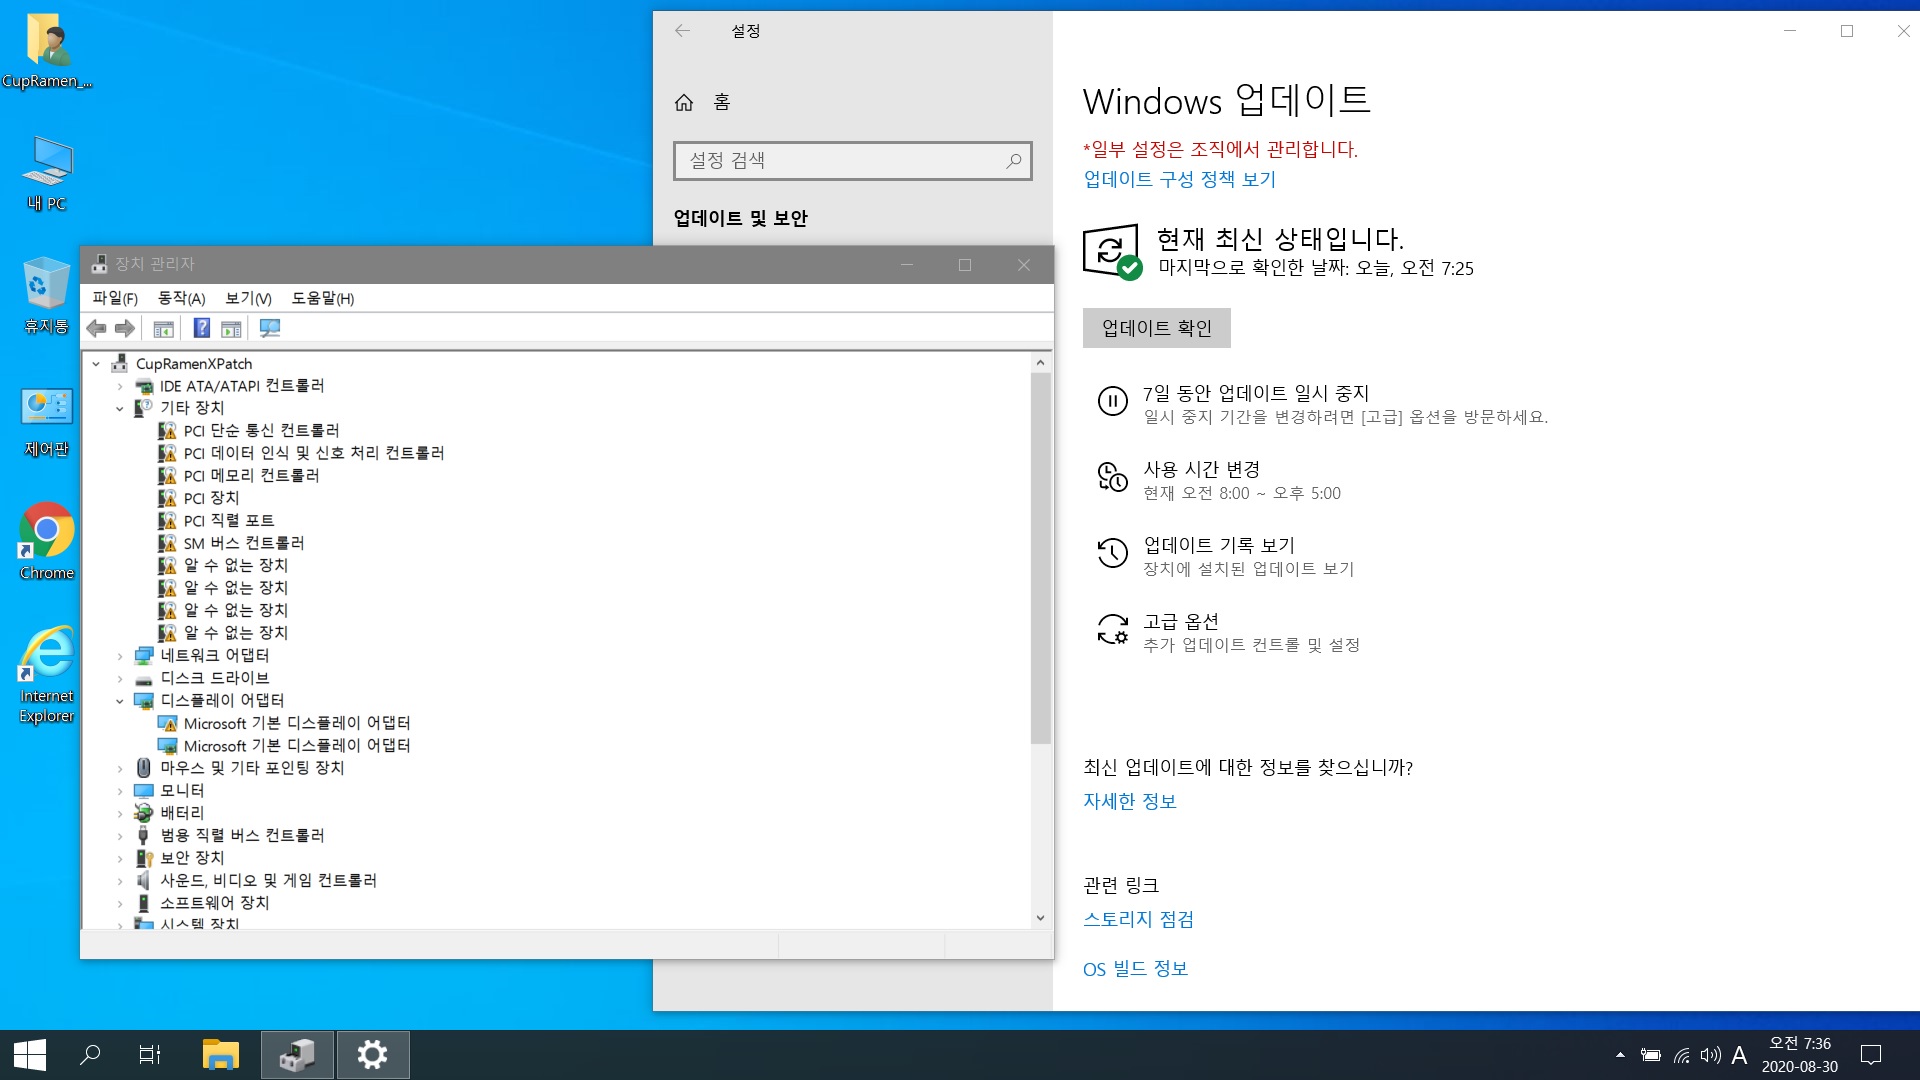Open the 파일(F) menu
The width and height of the screenshot is (1920, 1080).
click(x=115, y=298)
